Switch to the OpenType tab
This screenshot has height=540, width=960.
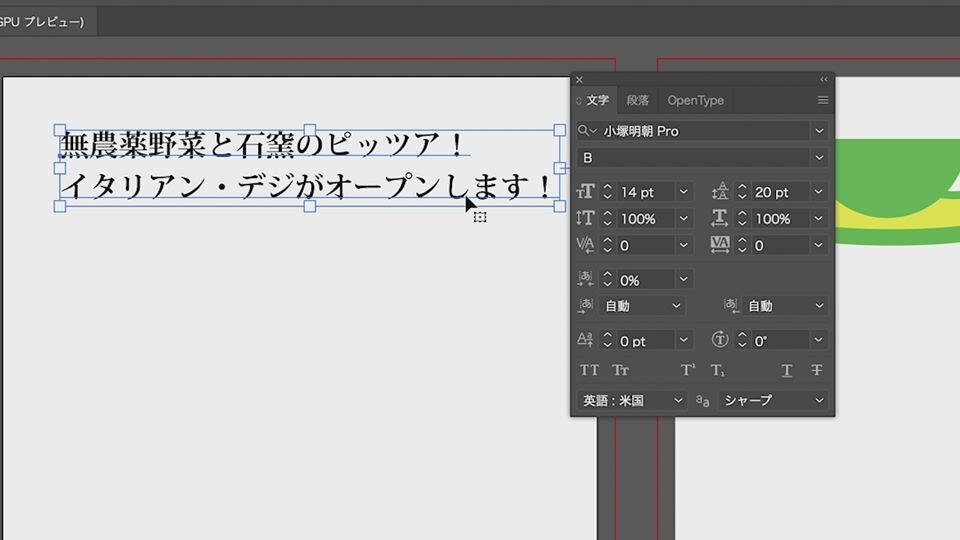pyautogui.click(x=695, y=100)
